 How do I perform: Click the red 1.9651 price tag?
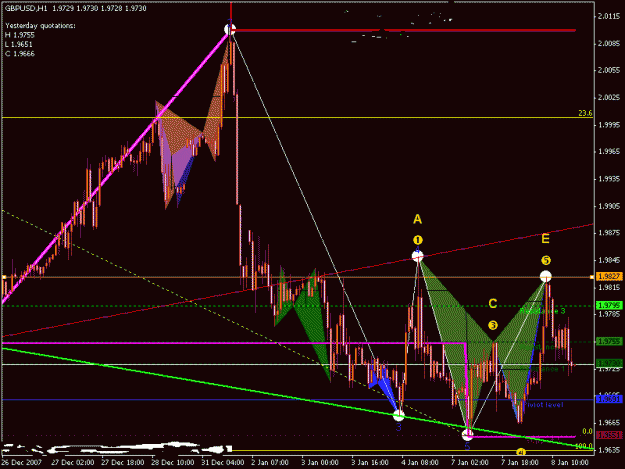pyautogui.click(x=609, y=435)
